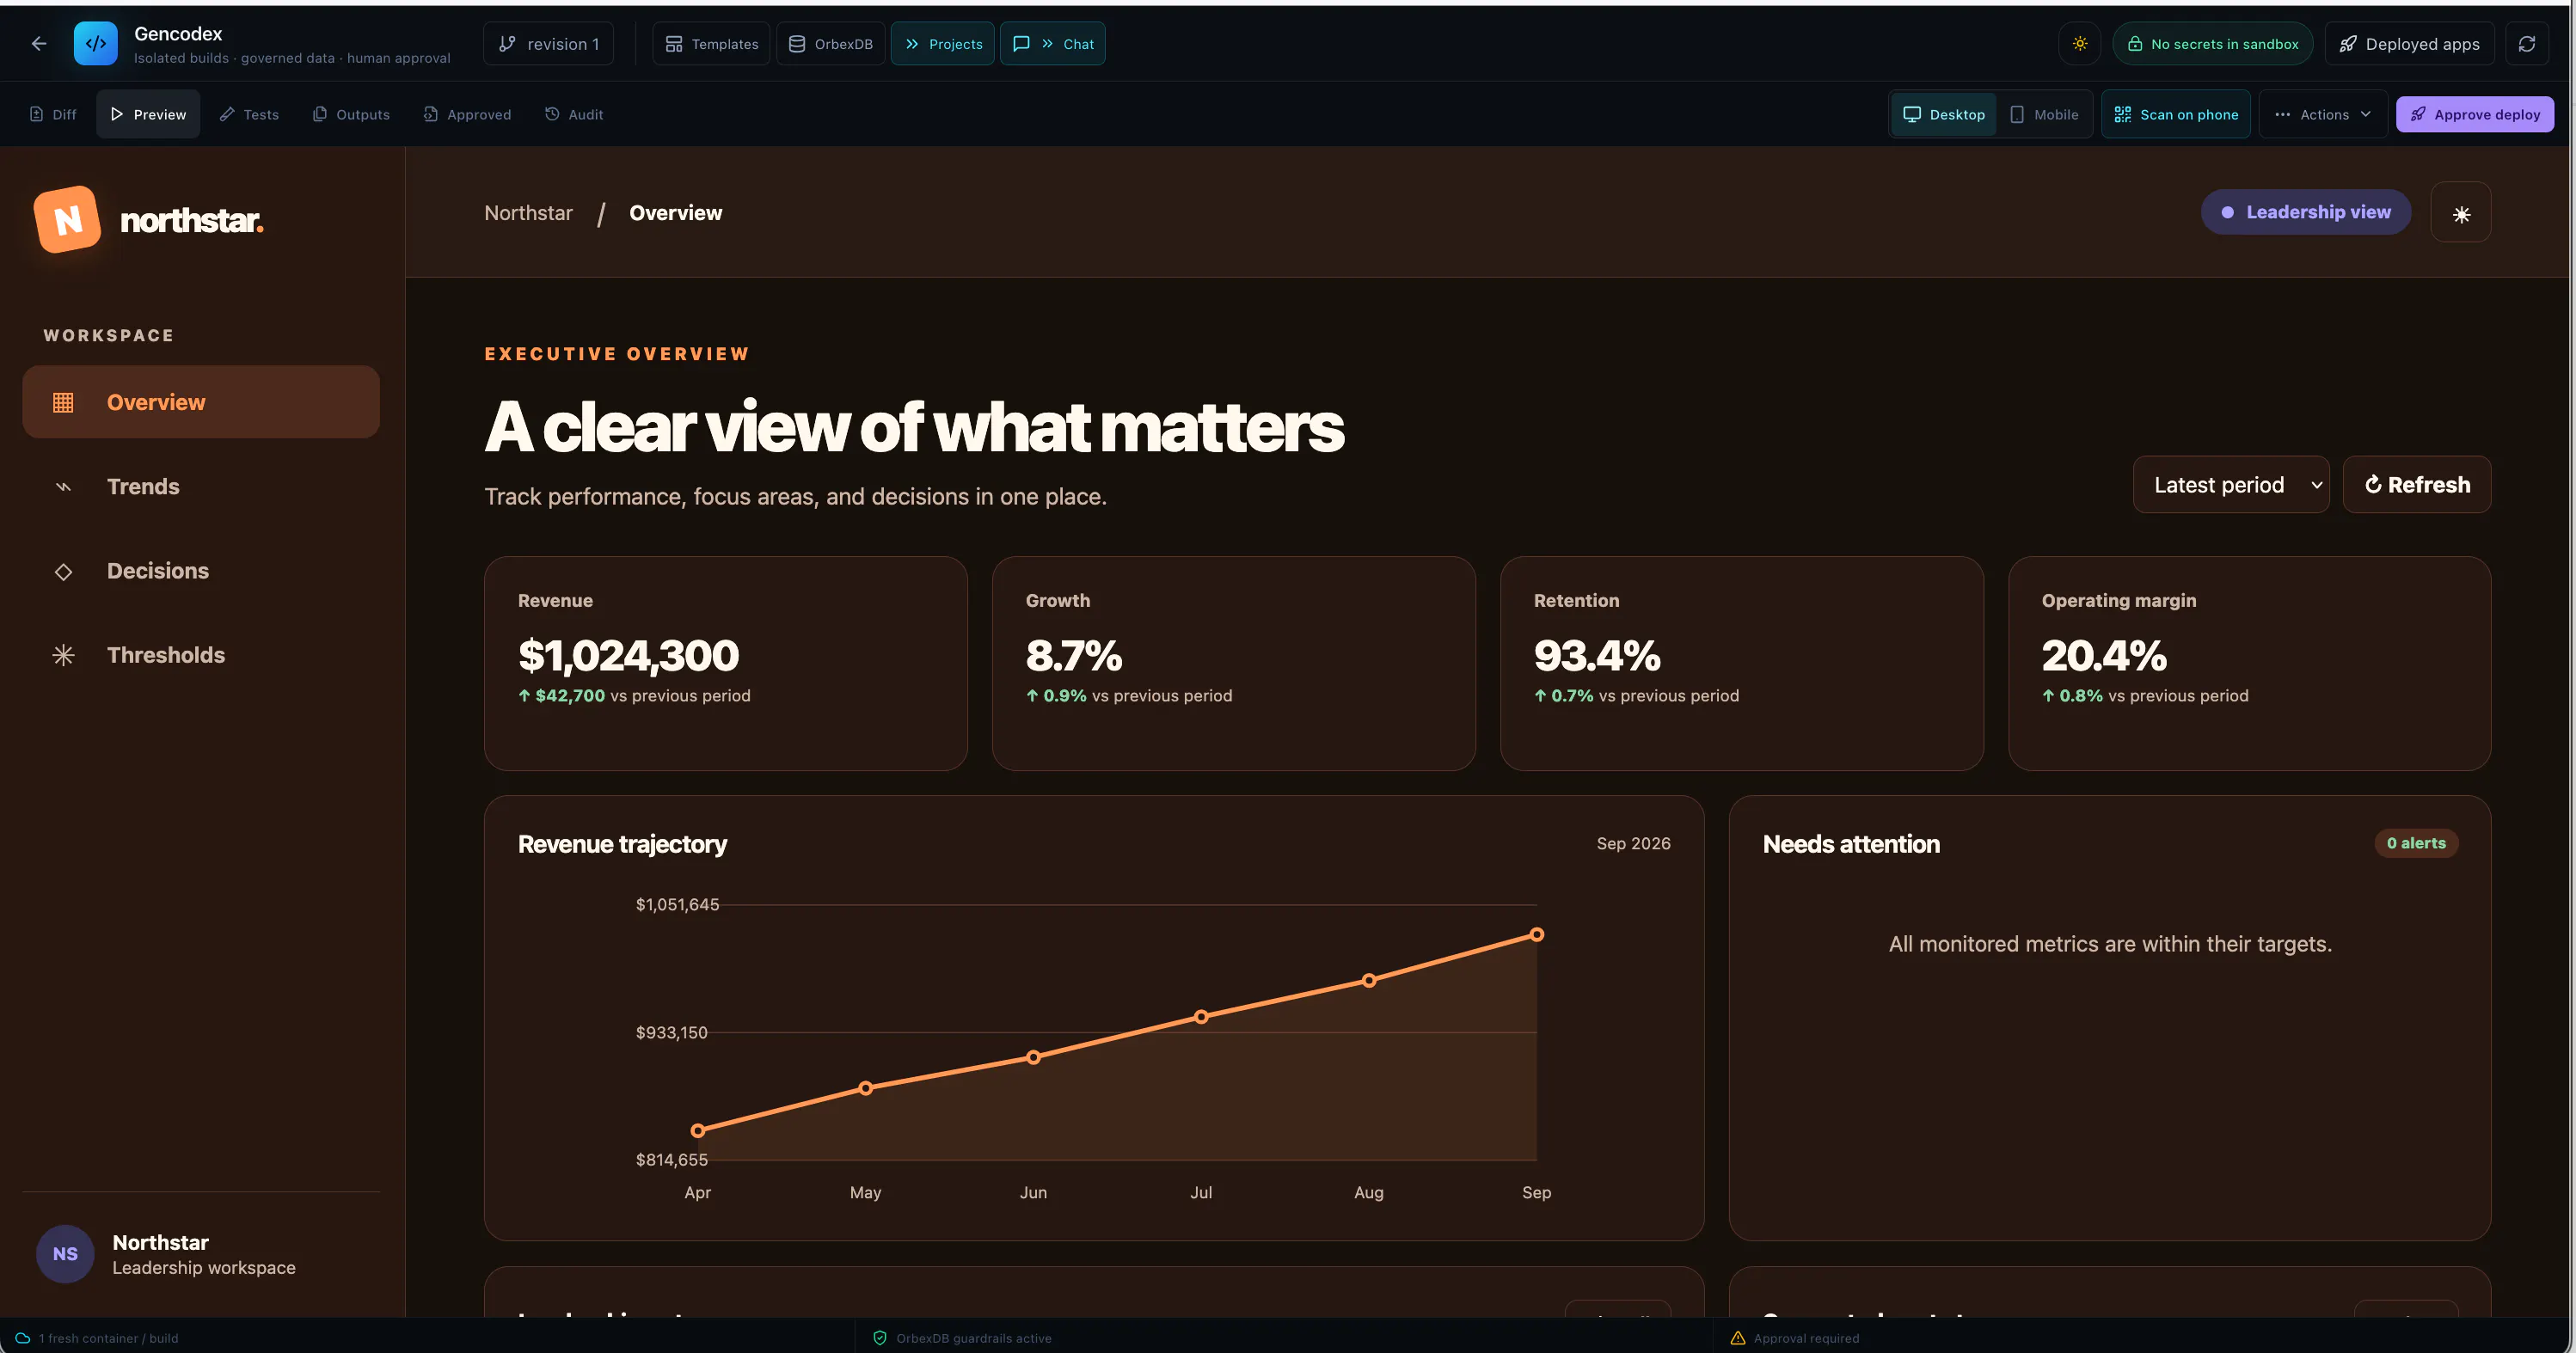Image resolution: width=2576 pixels, height=1353 pixels.
Task: Click Approve deploy
Action: pyautogui.click(x=2475, y=114)
